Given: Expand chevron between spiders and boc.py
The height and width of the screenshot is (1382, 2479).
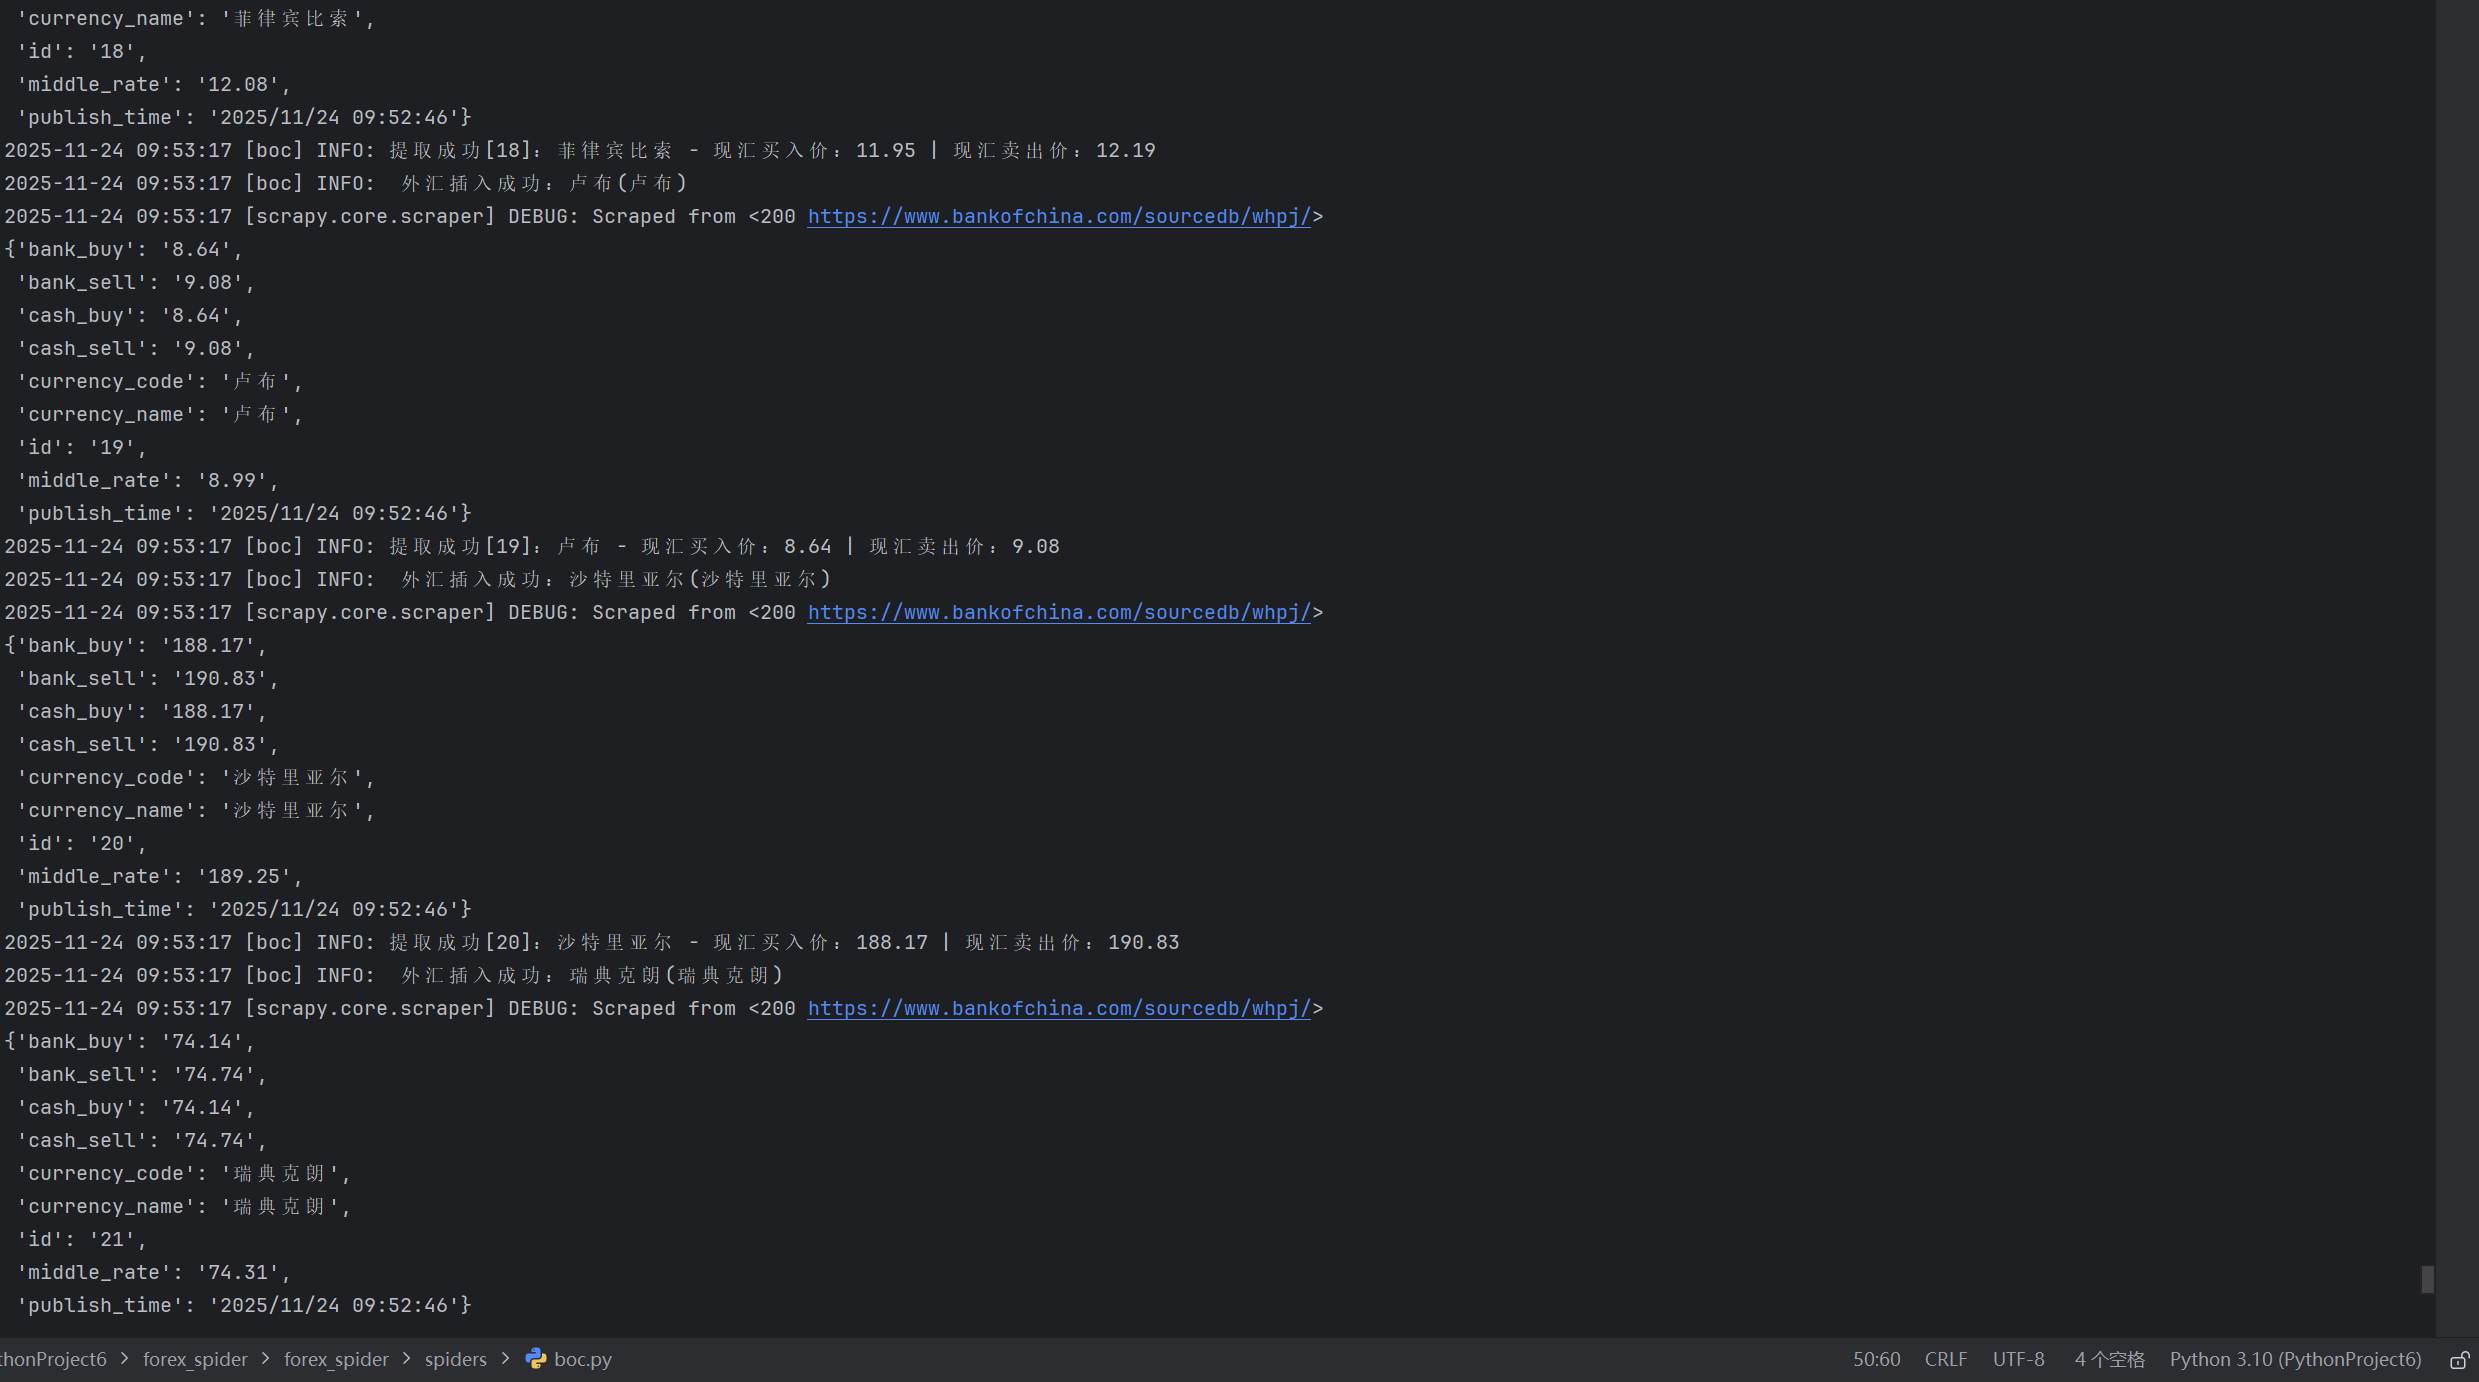Looking at the screenshot, I should (506, 1359).
